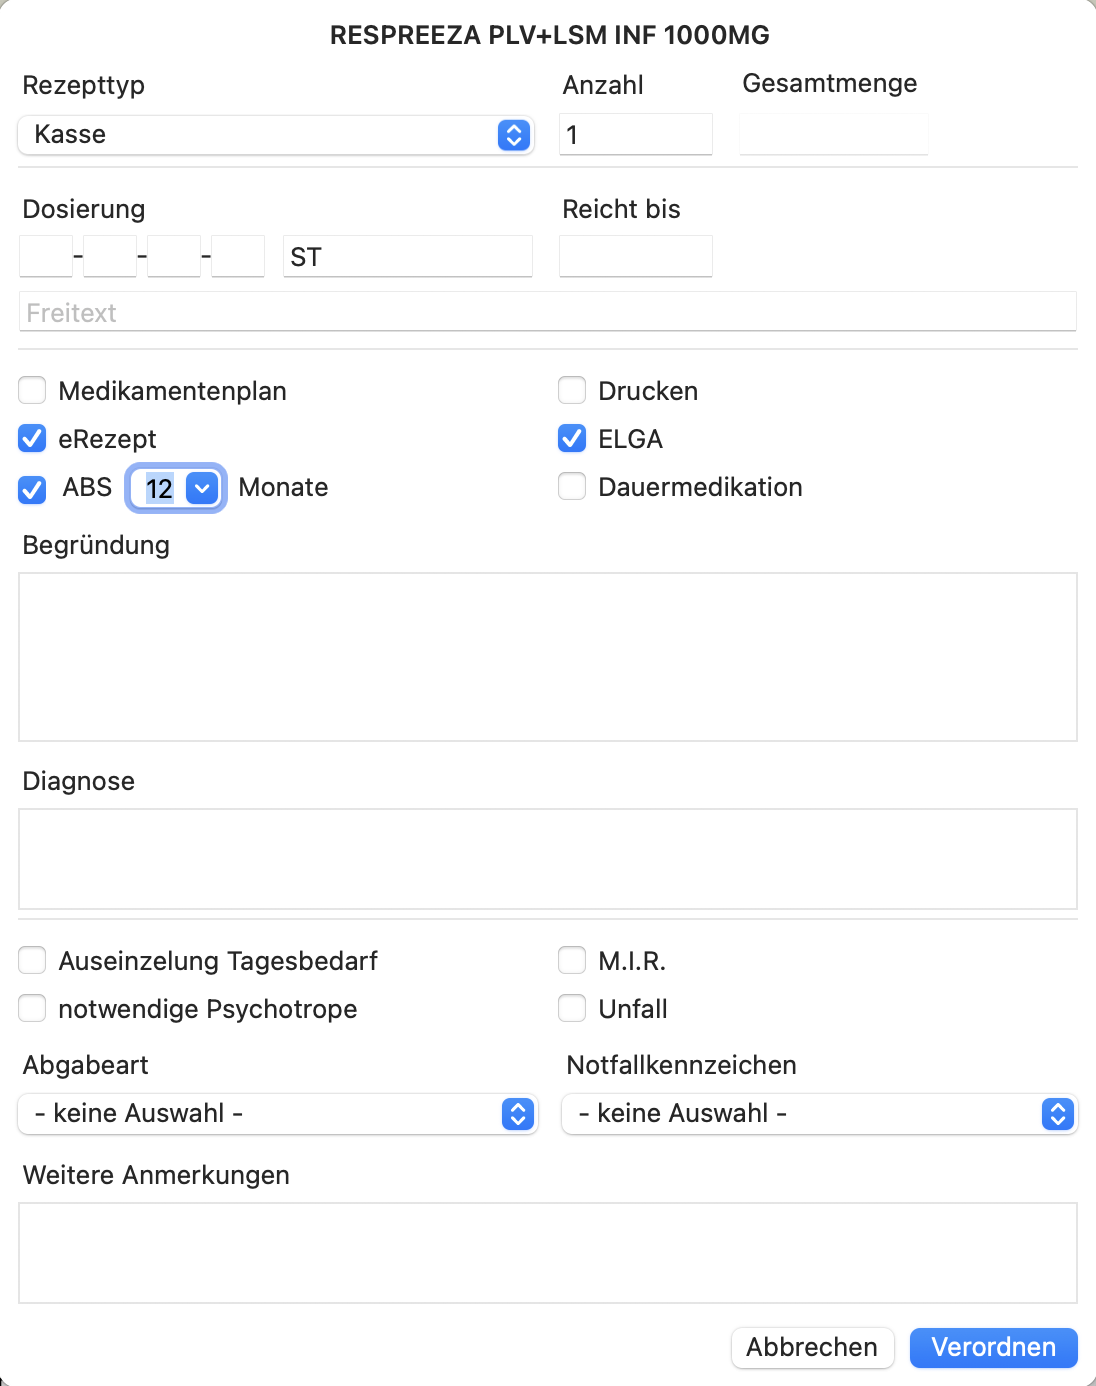Focus the Anzahl input field
Viewport: 1096px width, 1386px height.
pos(636,134)
